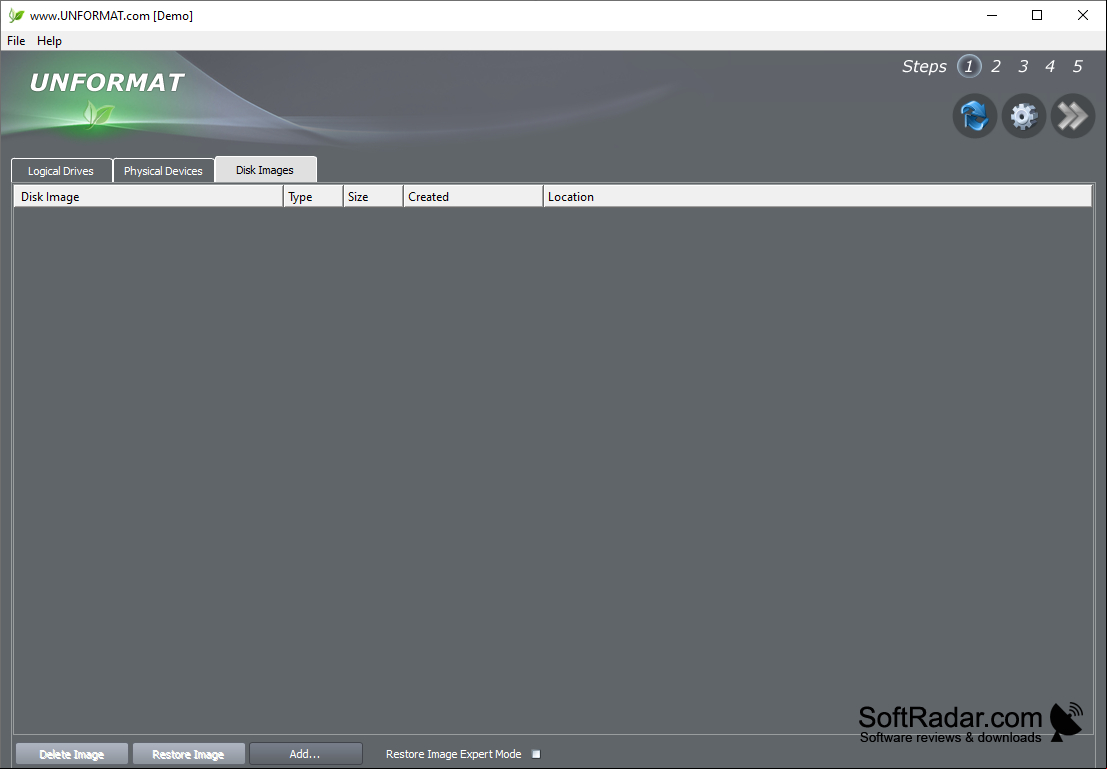Sort by the Size column header

tap(373, 196)
